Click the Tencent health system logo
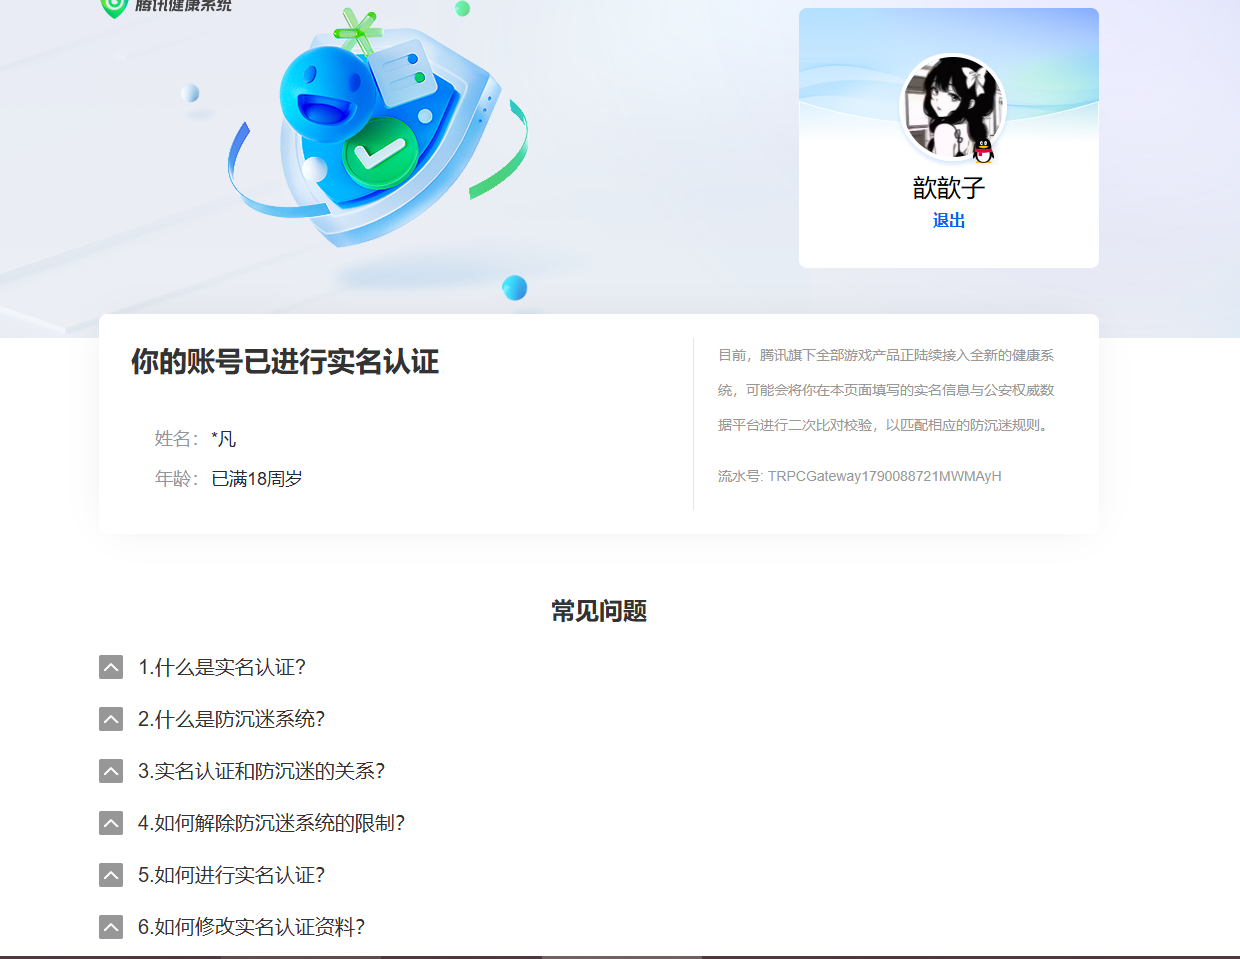 (x=166, y=6)
